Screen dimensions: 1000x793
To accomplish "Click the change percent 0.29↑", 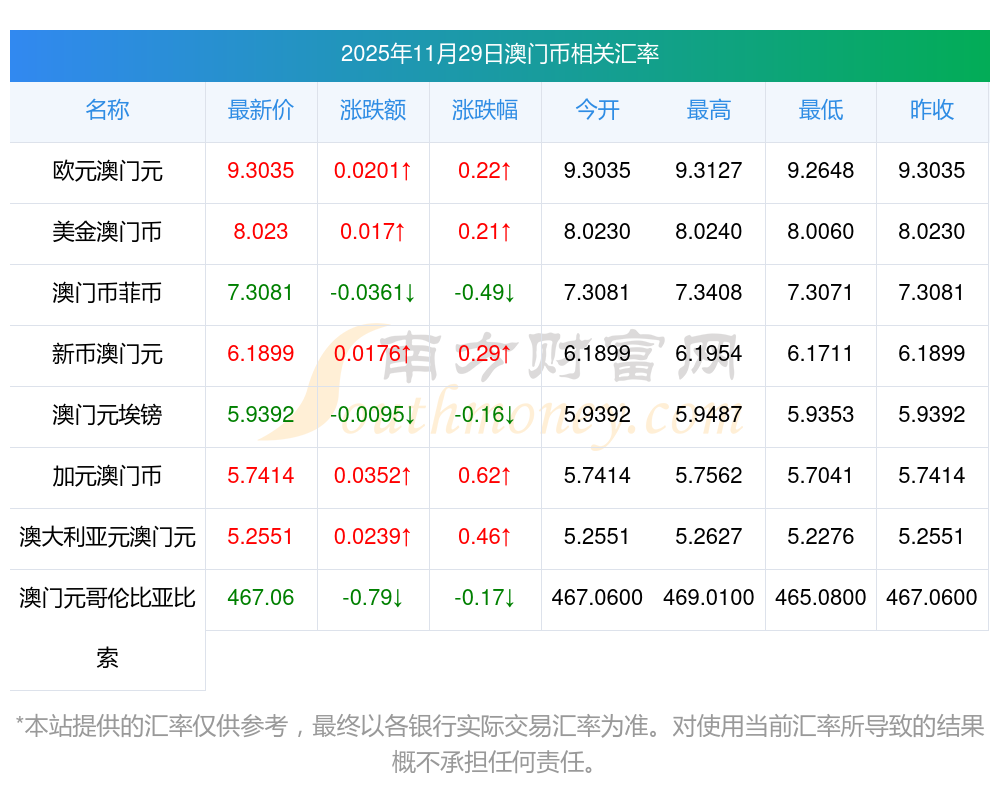I will pyautogui.click(x=485, y=353).
